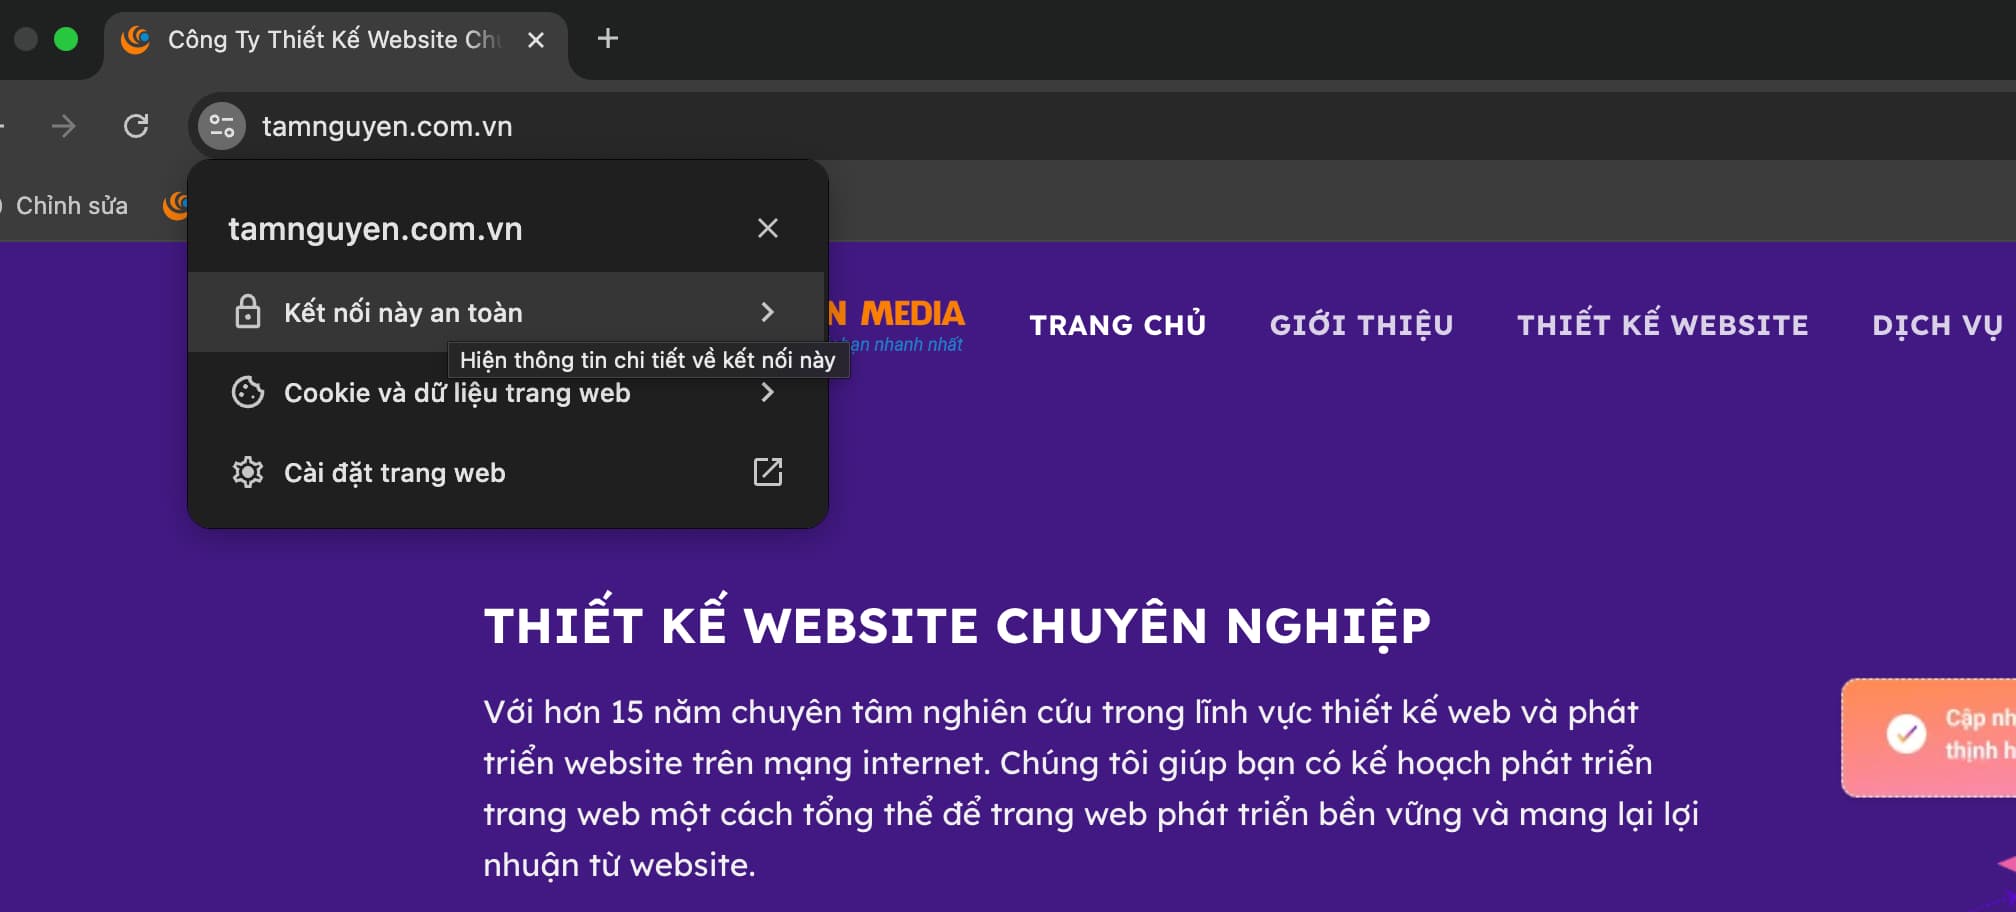Select the Cài đặt trang web entry

click(x=394, y=472)
